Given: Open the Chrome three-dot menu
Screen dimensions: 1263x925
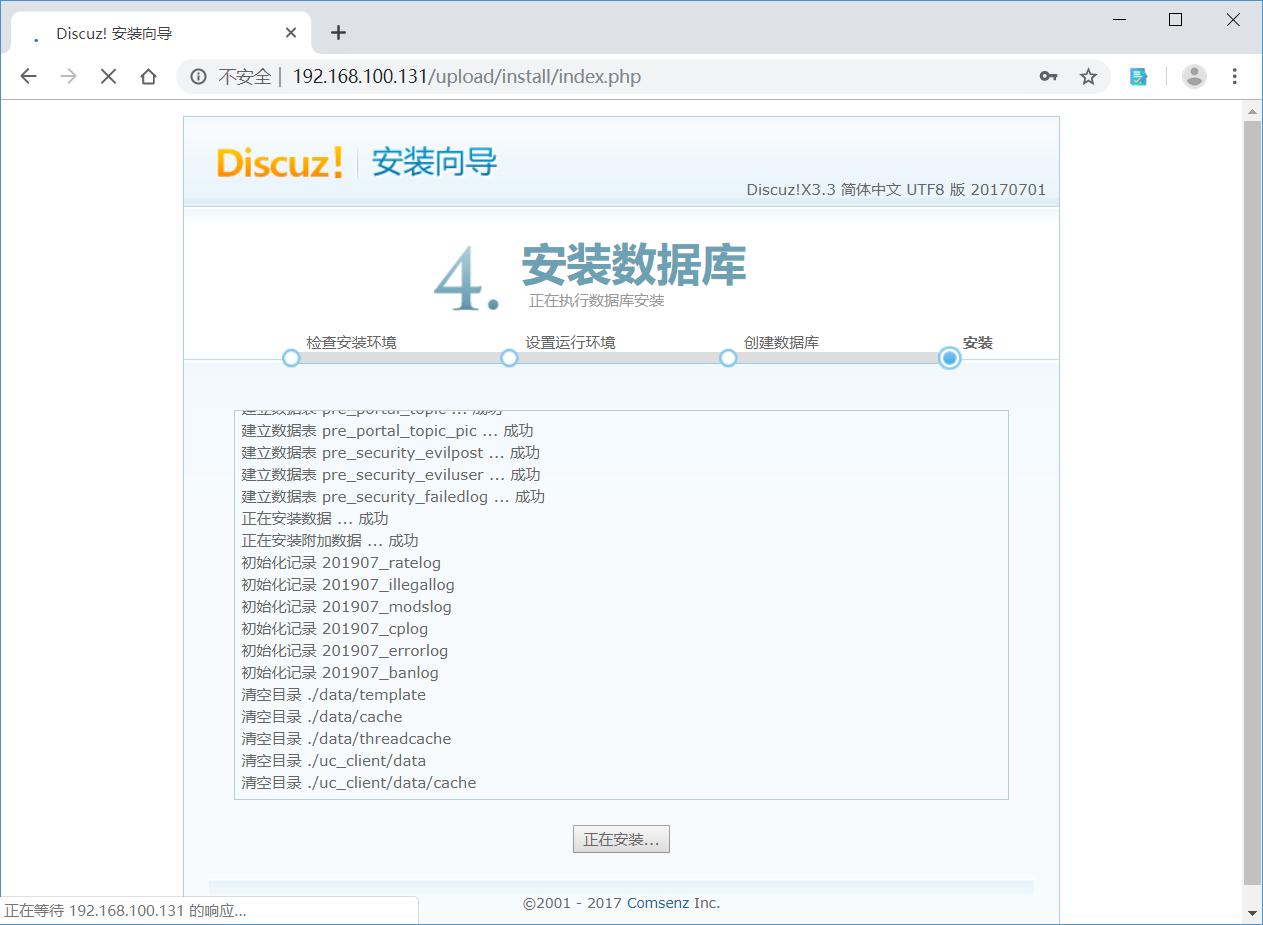Looking at the screenshot, I should (x=1235, y=76).
